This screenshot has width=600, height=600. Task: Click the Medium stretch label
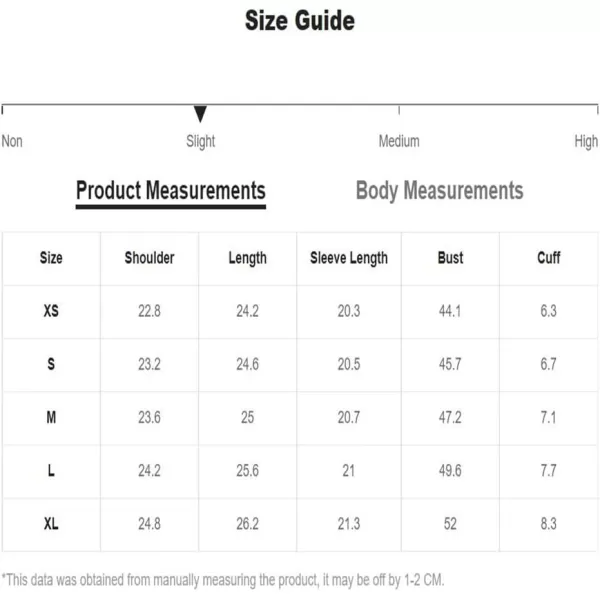point(399,141)
